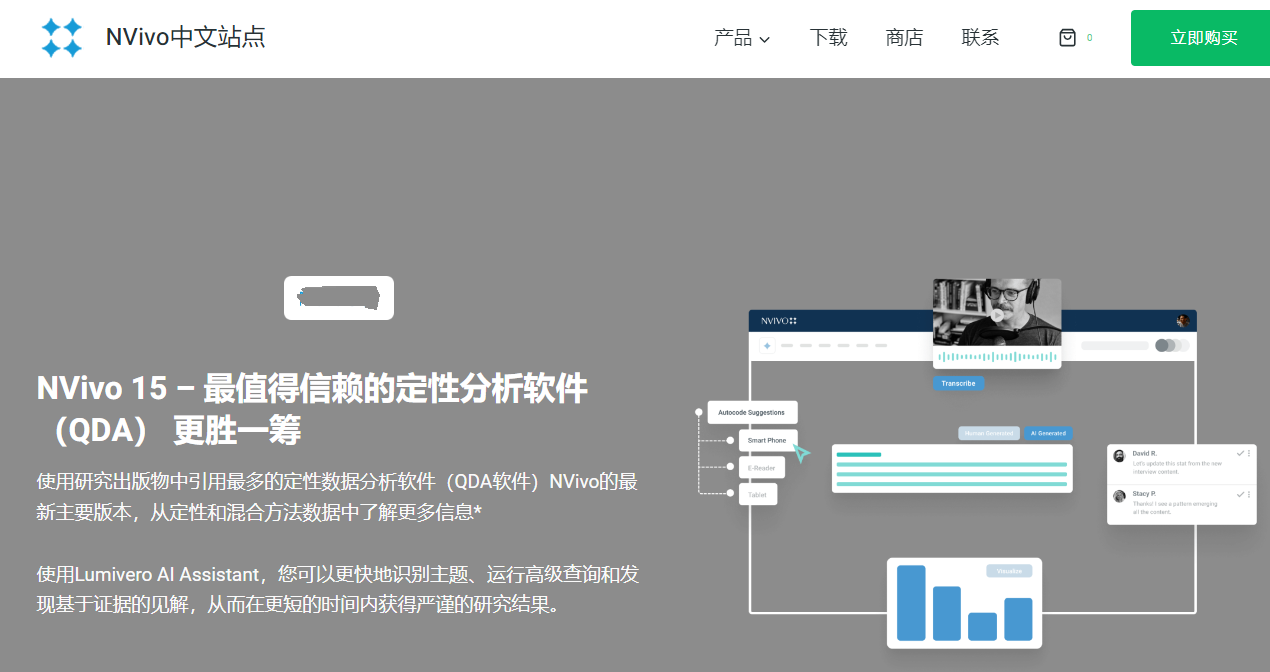1270x672 pixels.
Task: Select the Human Generated tag
Action: 989,433
